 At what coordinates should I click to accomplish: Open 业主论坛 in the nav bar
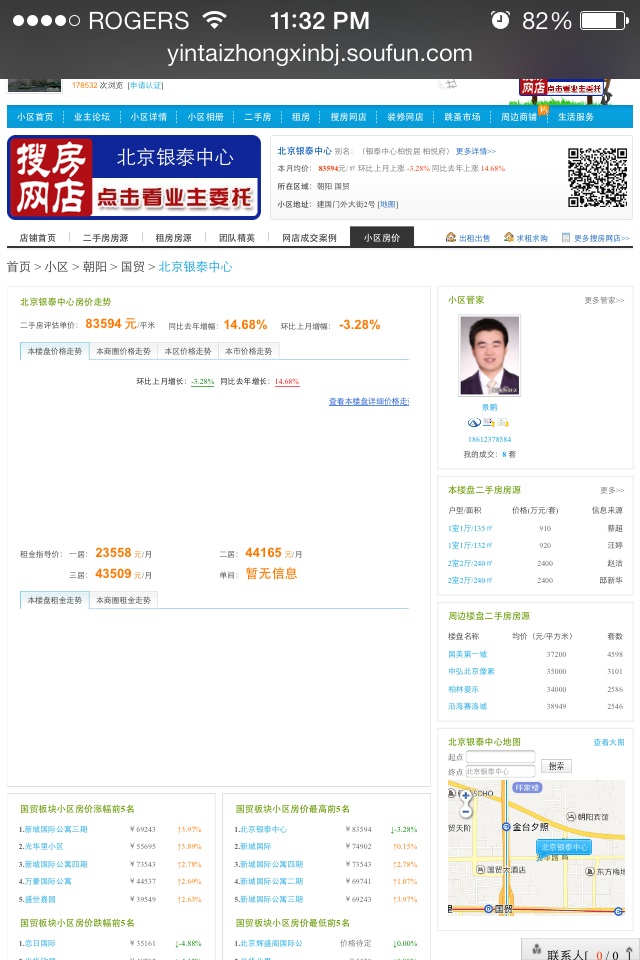click(x=92, y=117)
